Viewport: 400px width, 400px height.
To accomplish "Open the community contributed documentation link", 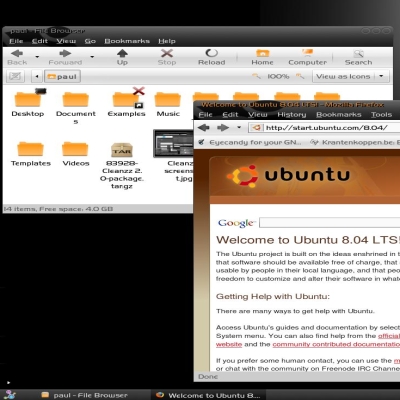I will click(x=336, y=344).
